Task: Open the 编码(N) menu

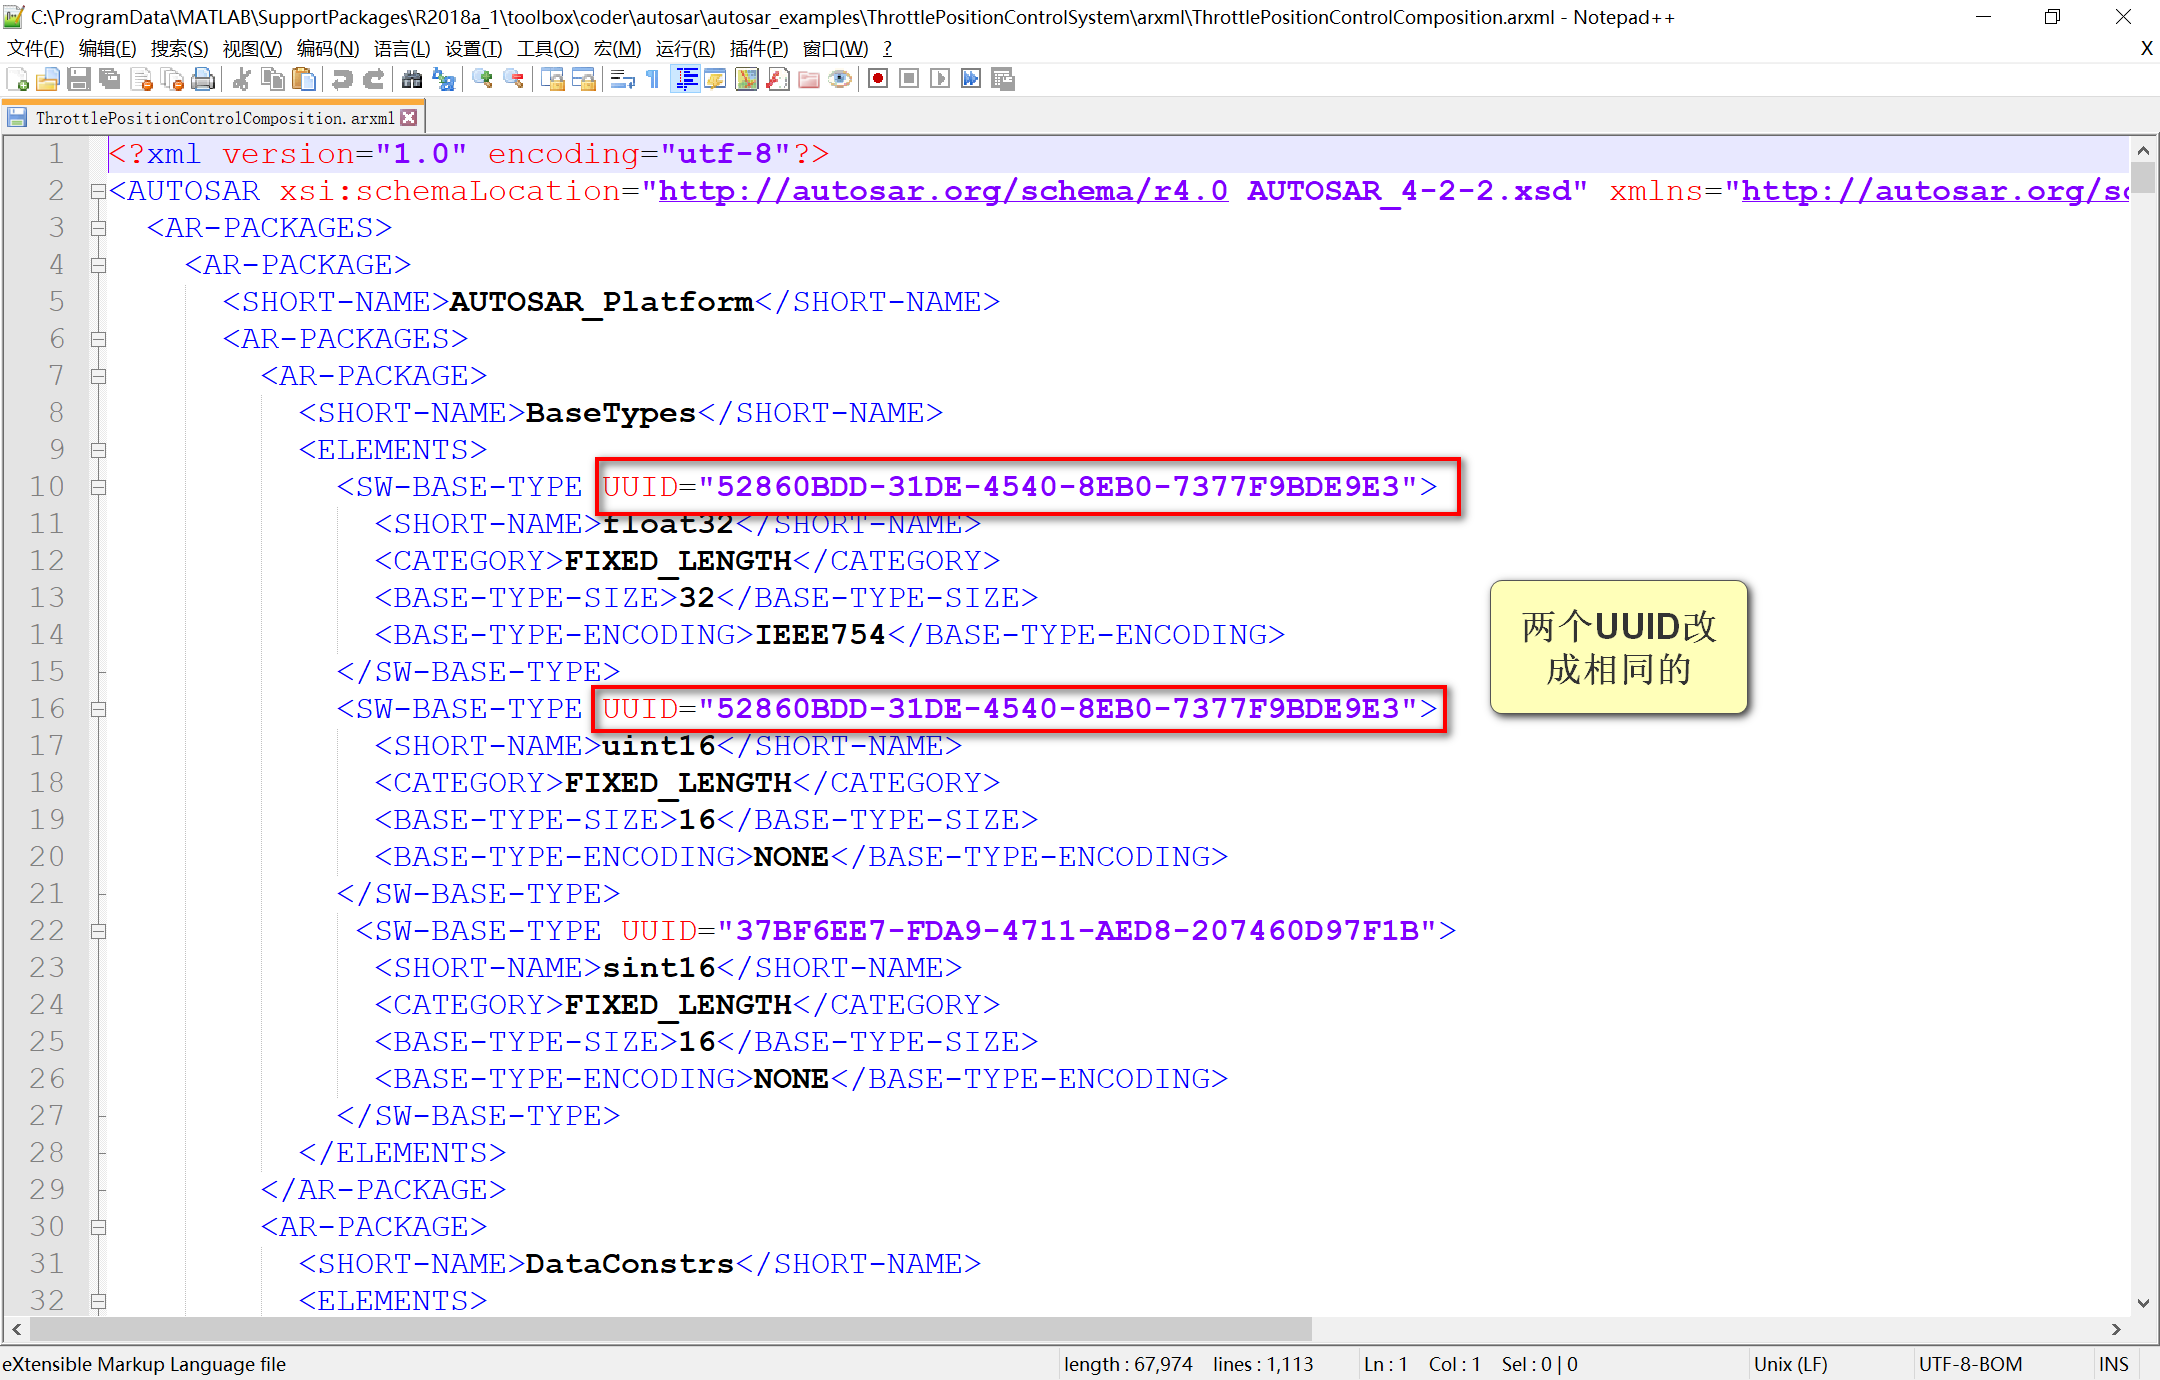Action: [x=327, y=48]
